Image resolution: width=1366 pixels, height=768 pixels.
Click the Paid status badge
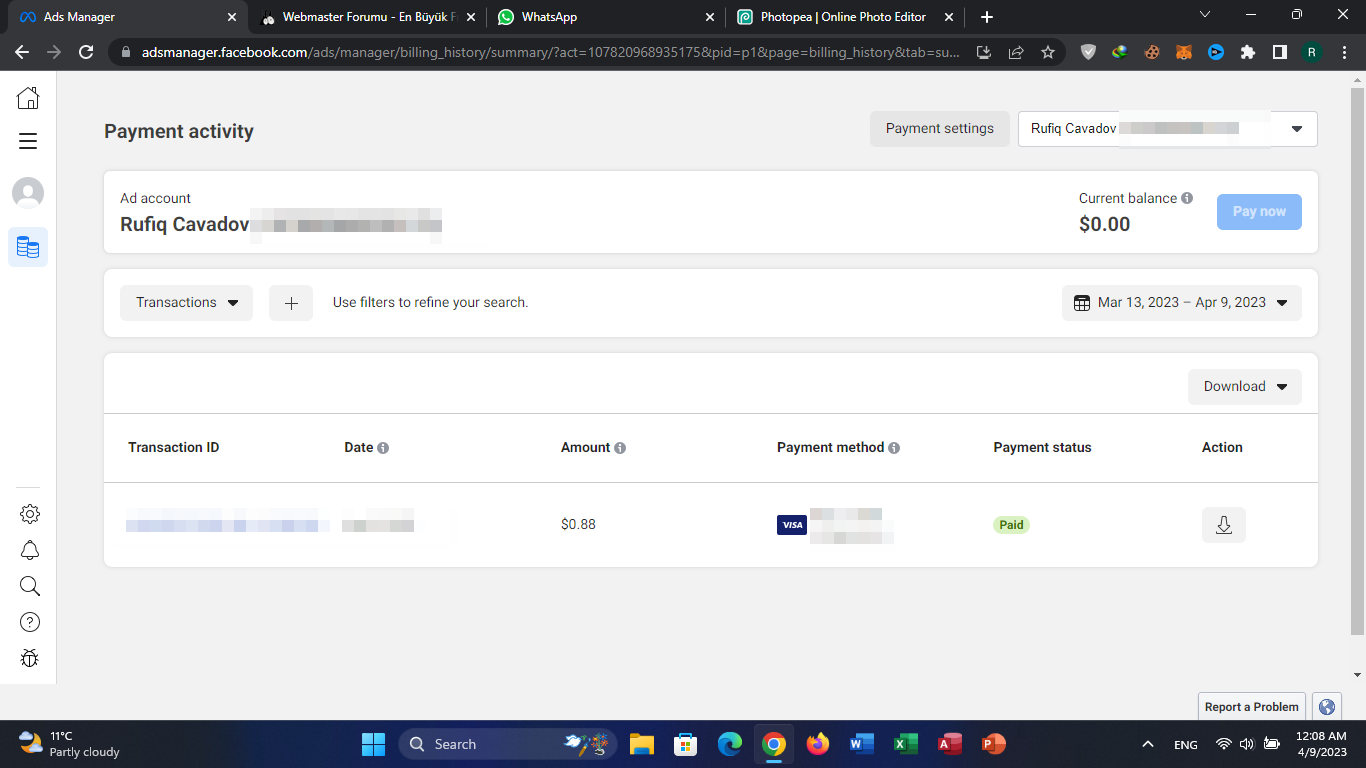tap(1012, 525)
